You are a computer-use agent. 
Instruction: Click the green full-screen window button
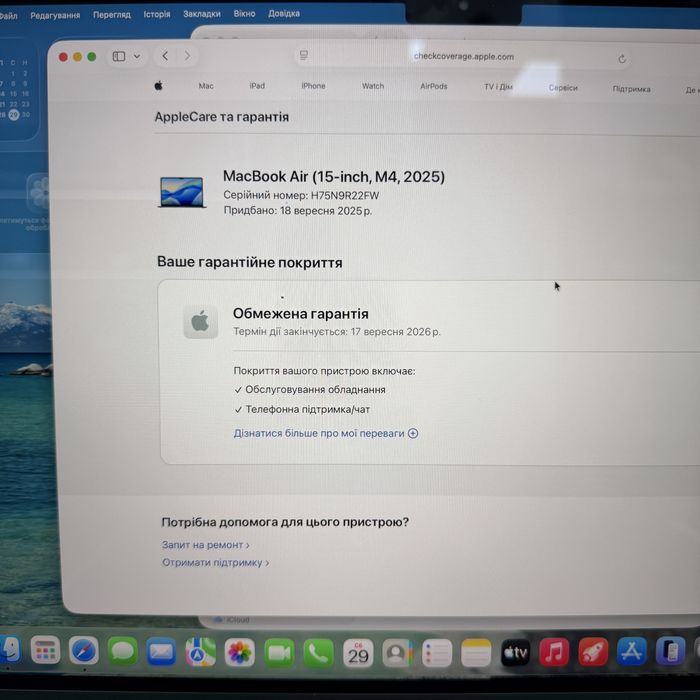[92, 57]
